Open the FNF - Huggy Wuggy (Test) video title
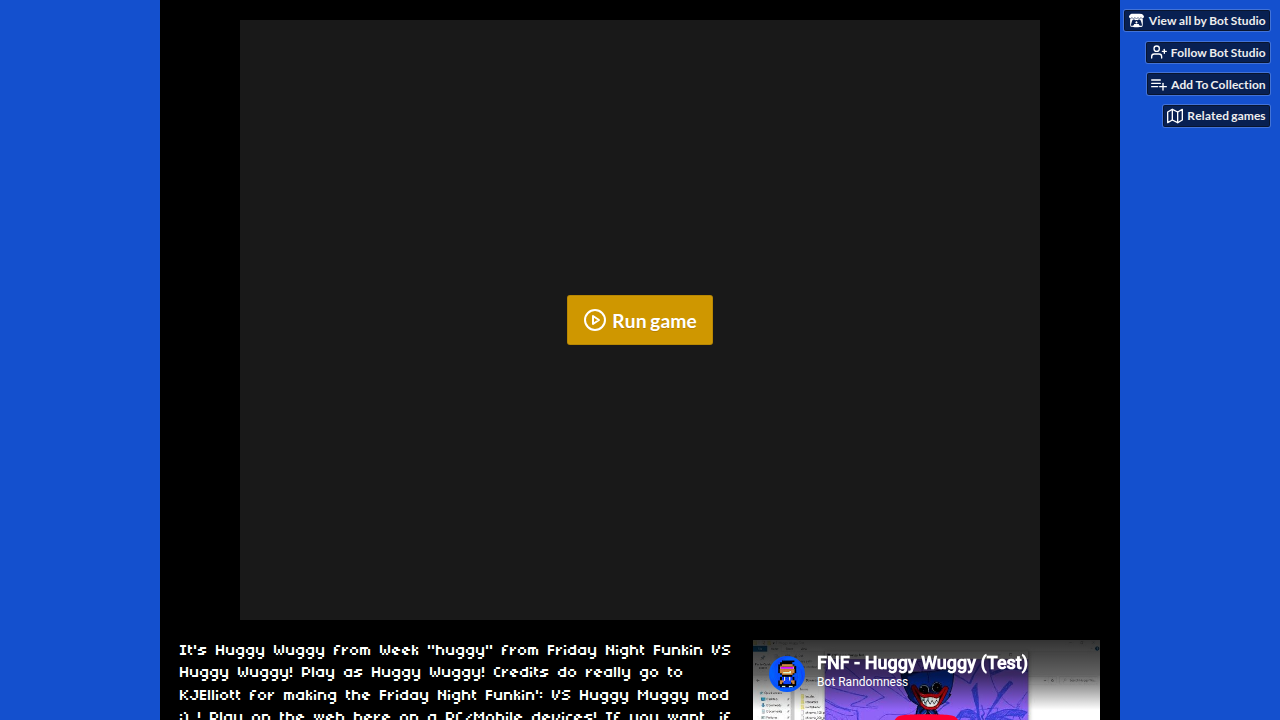 922,663
